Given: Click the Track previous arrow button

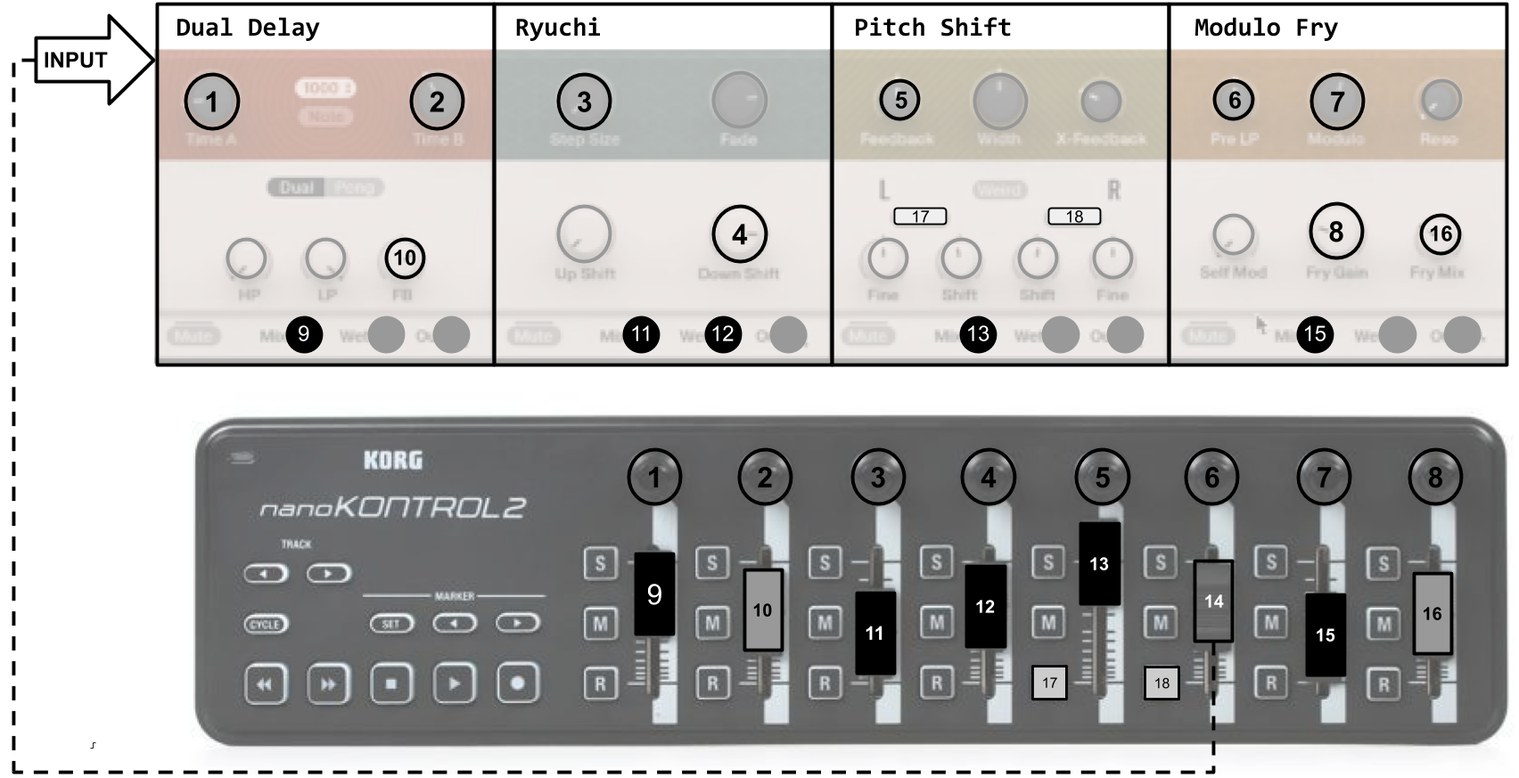Looking at the screenshot, I should pyautogui.click(x=265, y=574).
